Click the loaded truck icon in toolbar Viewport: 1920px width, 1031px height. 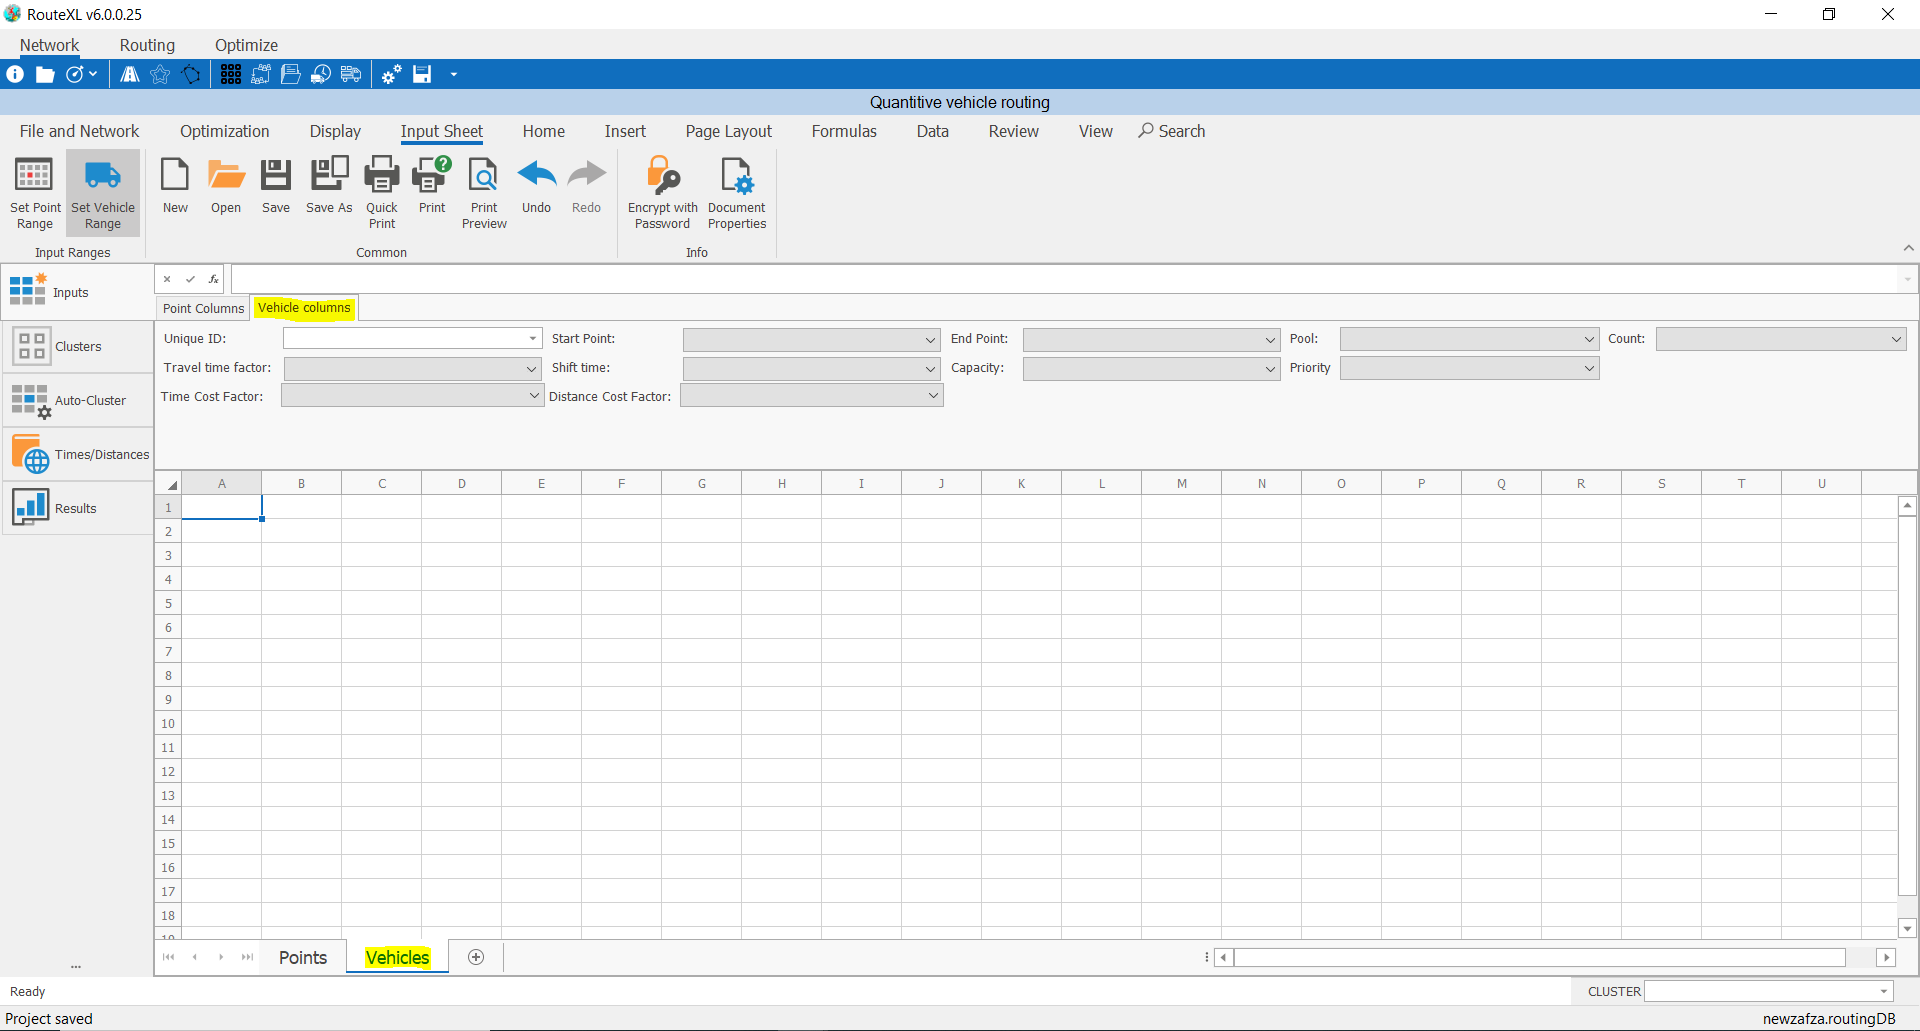click(x=351, y=74)
